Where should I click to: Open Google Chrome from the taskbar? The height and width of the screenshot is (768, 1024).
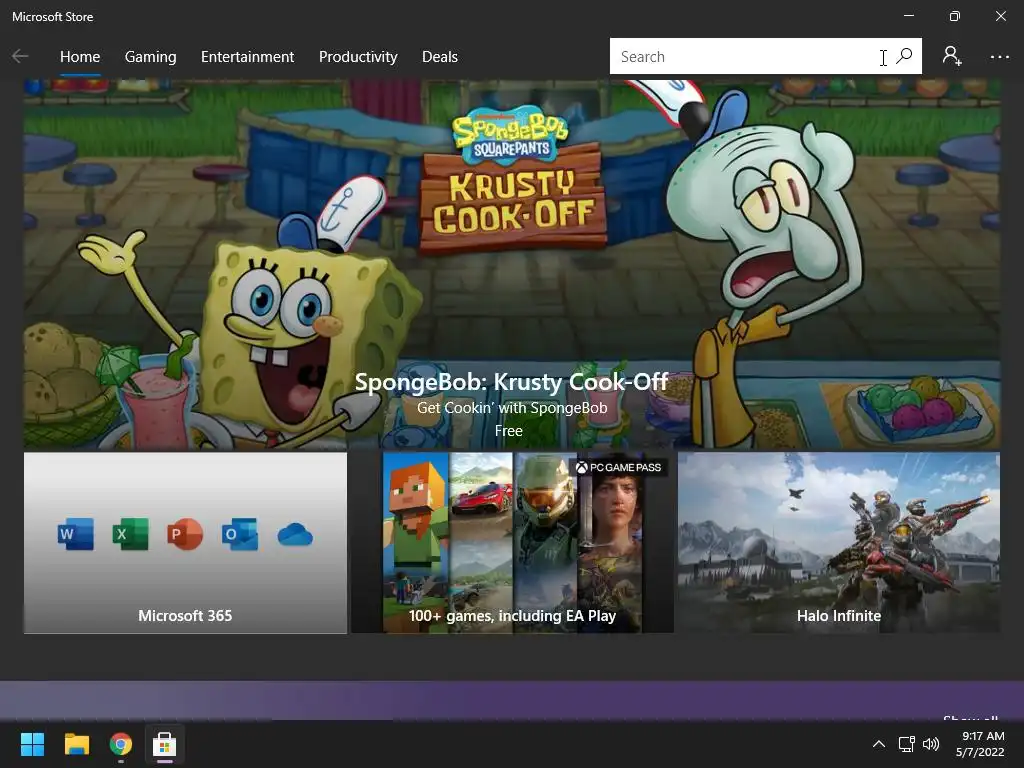[x=121, y=744]
